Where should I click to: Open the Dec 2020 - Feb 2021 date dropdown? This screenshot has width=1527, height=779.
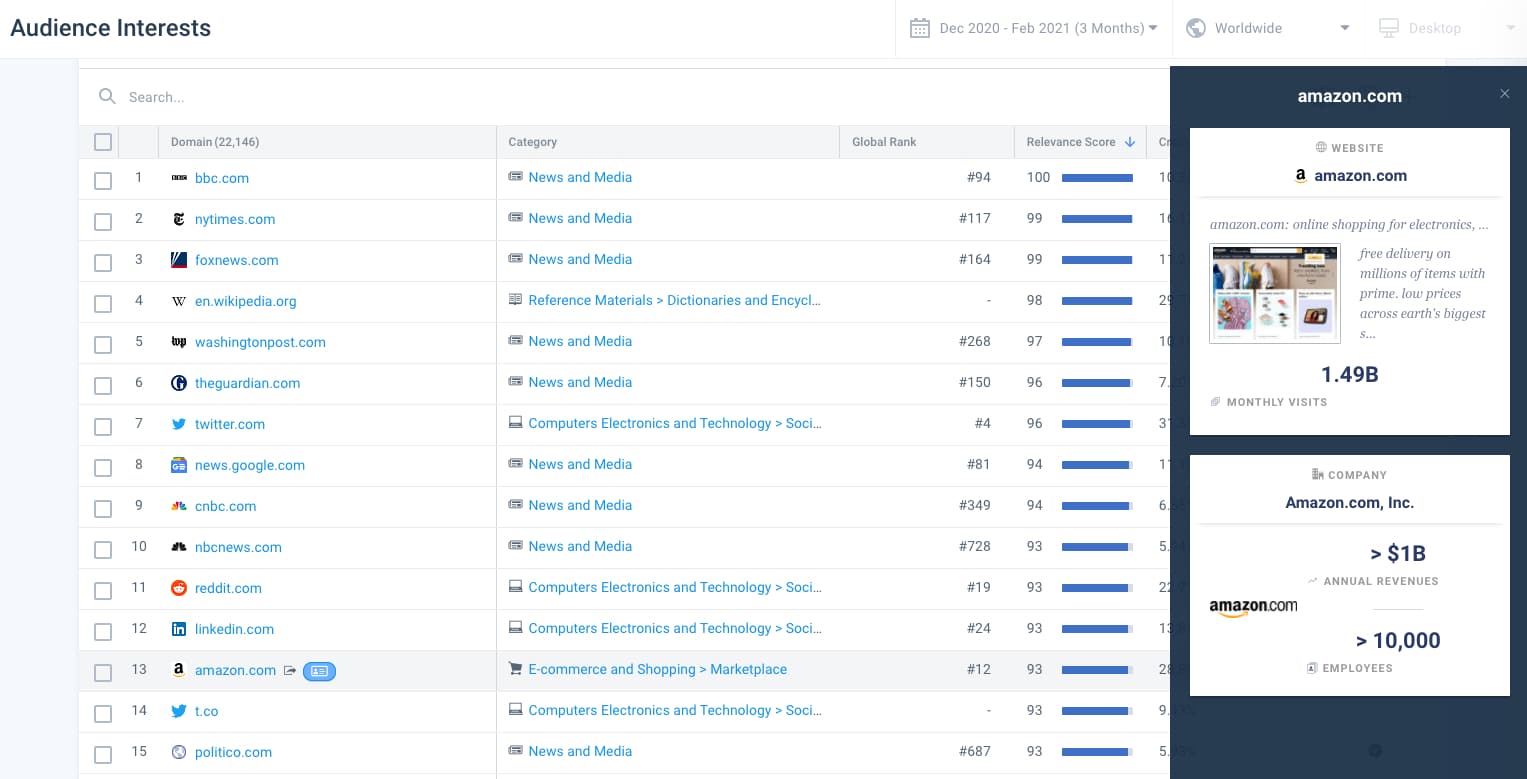(x=1033, y=28)
